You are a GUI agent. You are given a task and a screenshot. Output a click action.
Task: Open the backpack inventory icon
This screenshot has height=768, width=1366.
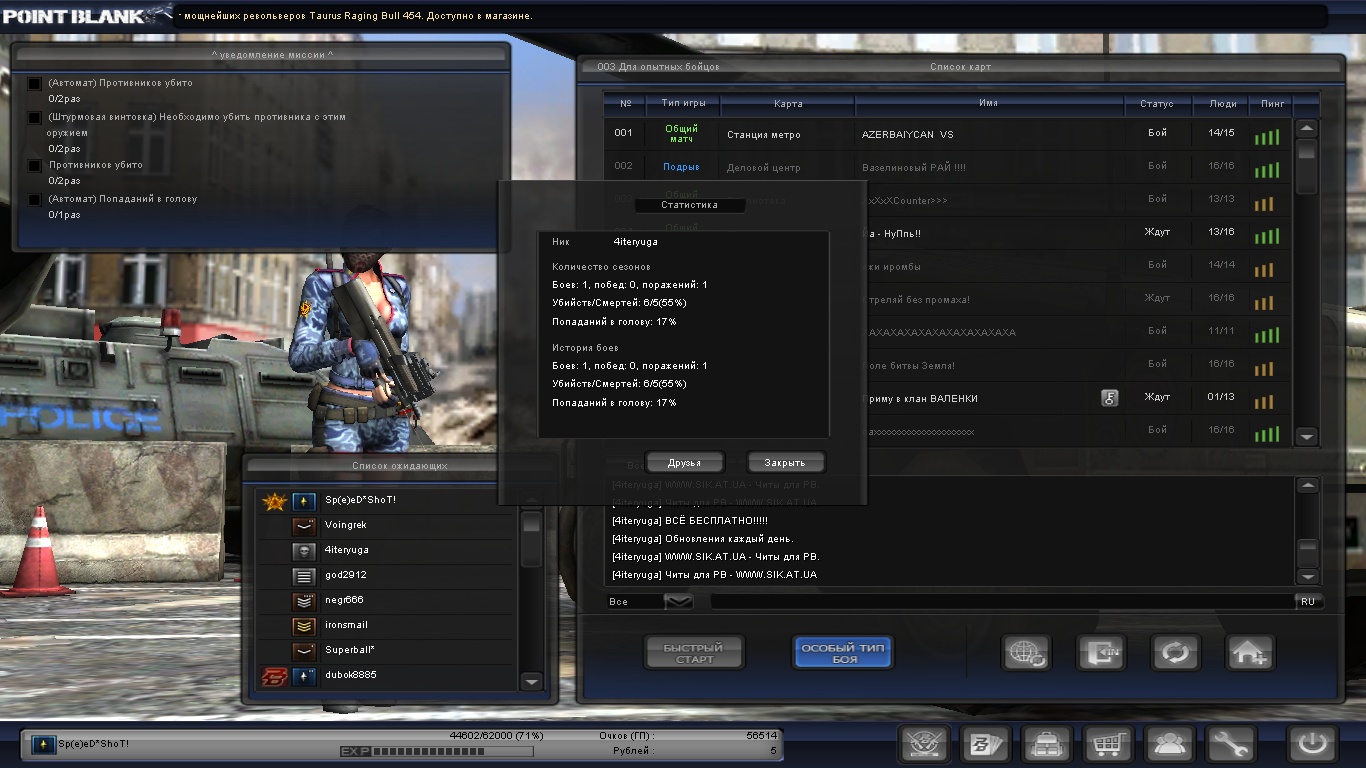coord(1047,744)
